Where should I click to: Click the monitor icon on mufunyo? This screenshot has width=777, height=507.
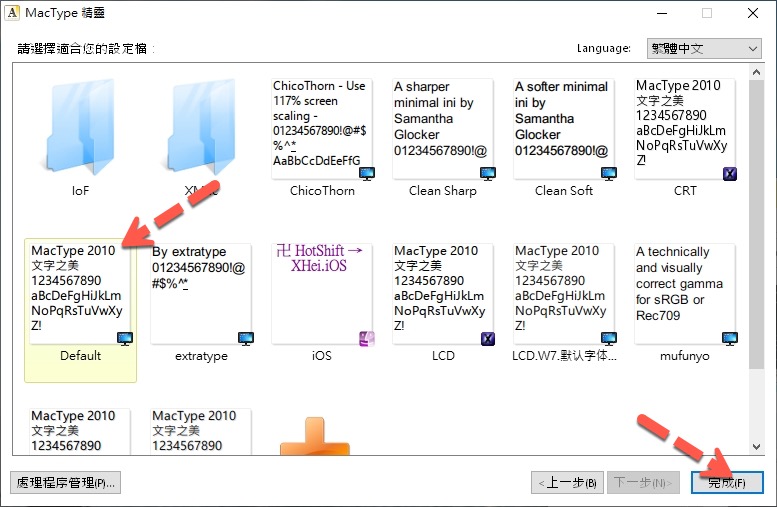coord(730,339)
